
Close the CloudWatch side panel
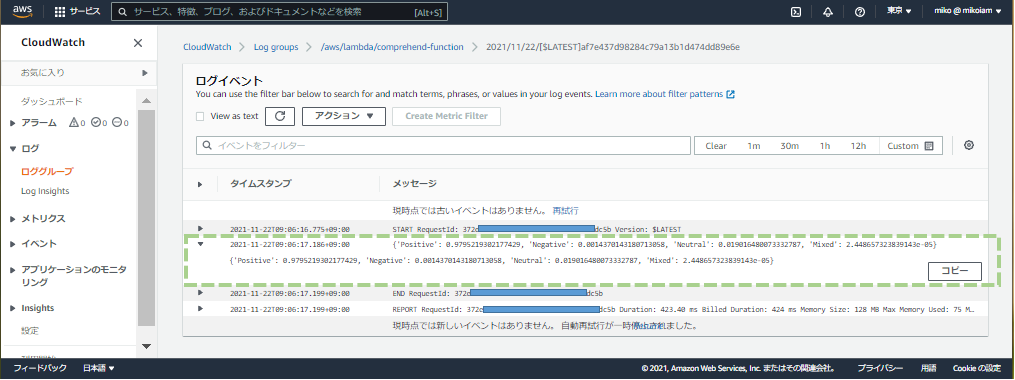click(x=138, y=43)
